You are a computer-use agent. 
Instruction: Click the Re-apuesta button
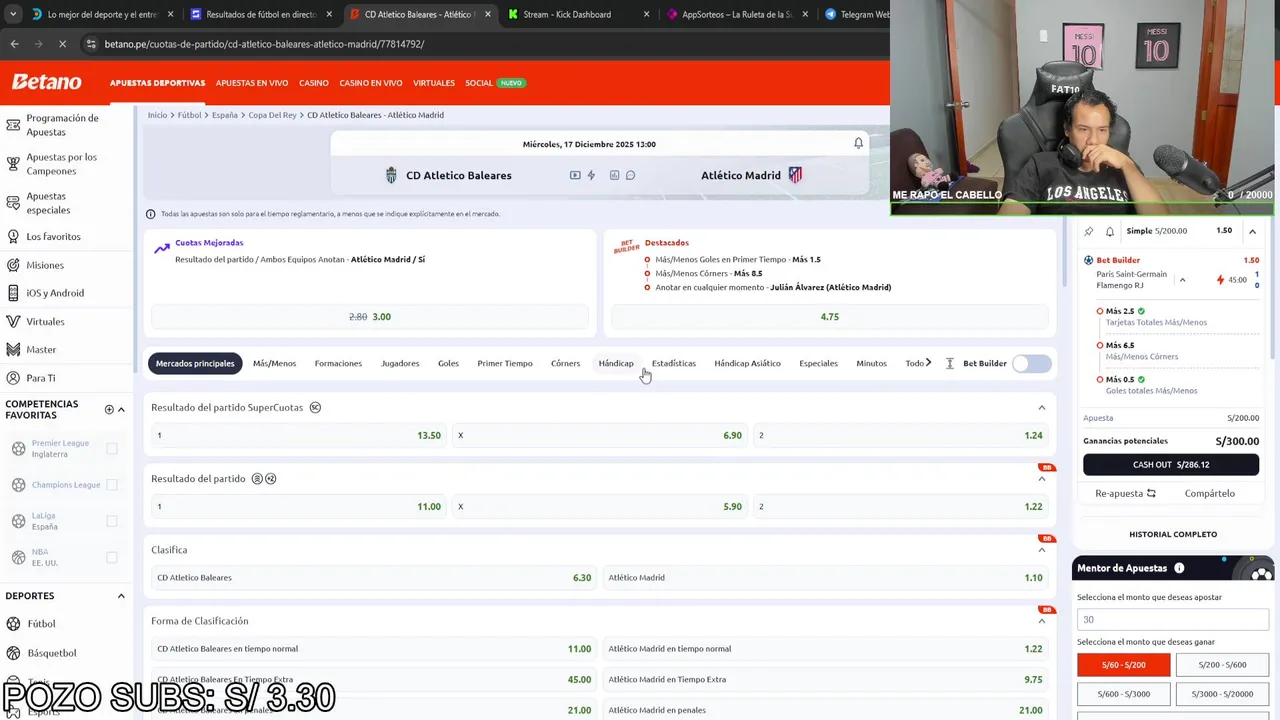coord(1125,493)
